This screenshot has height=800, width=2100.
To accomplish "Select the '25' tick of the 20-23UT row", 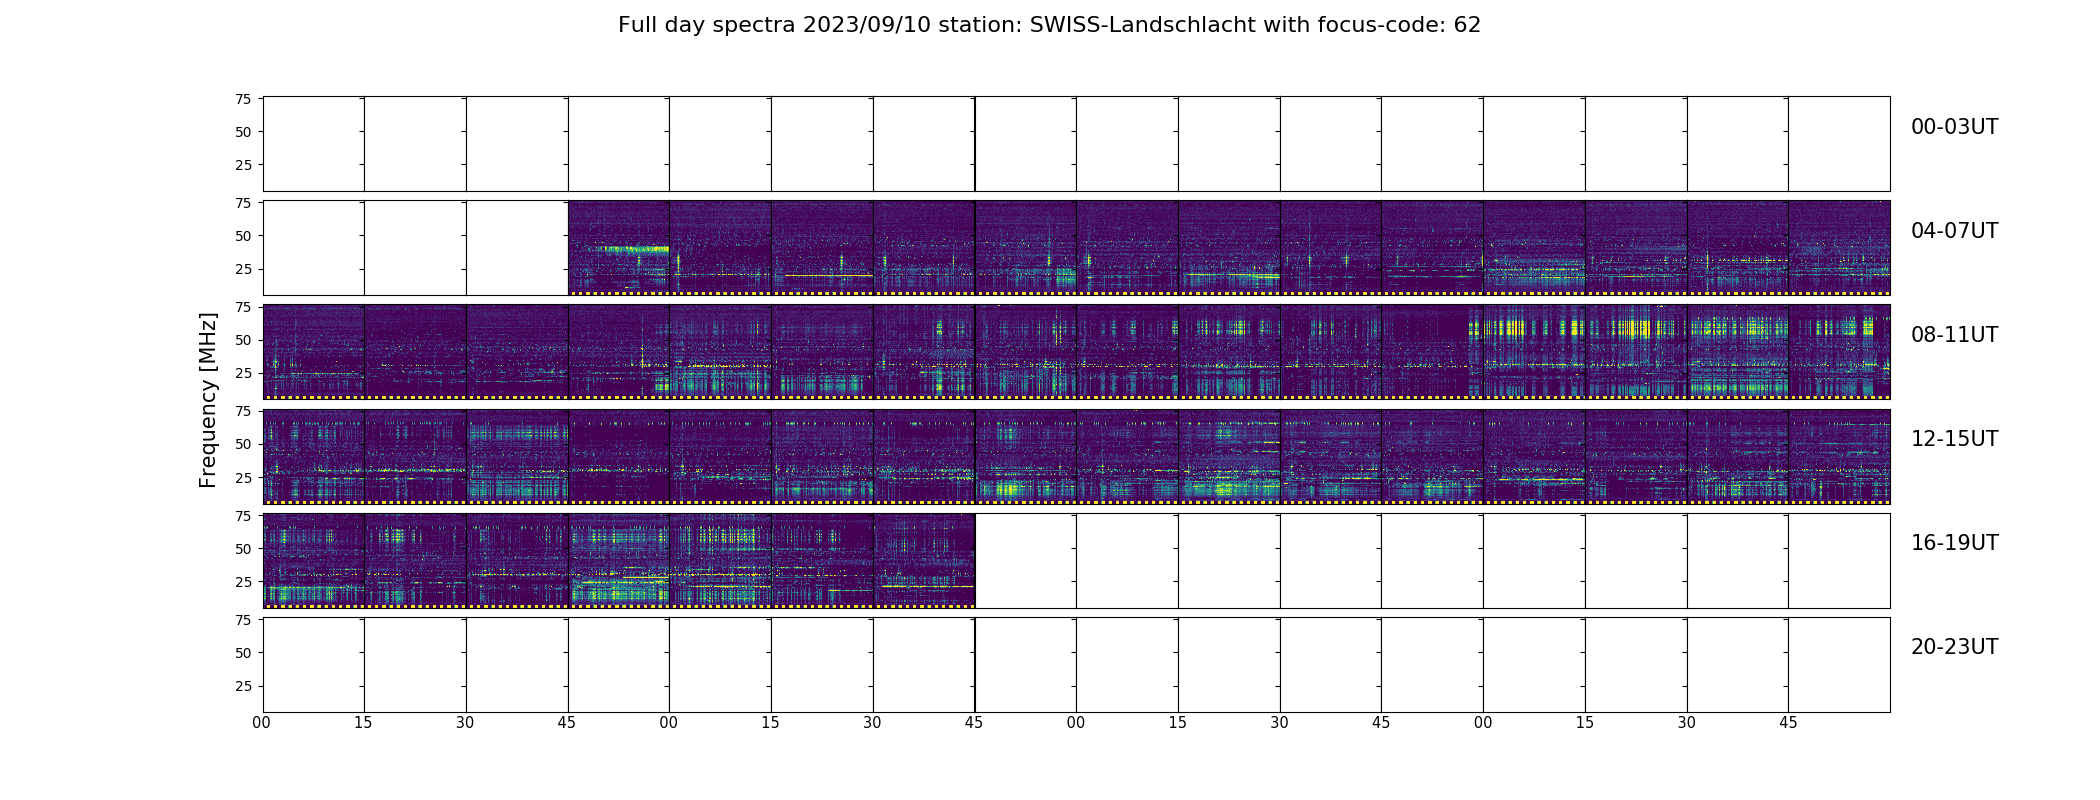I will [x=243, y=686].
